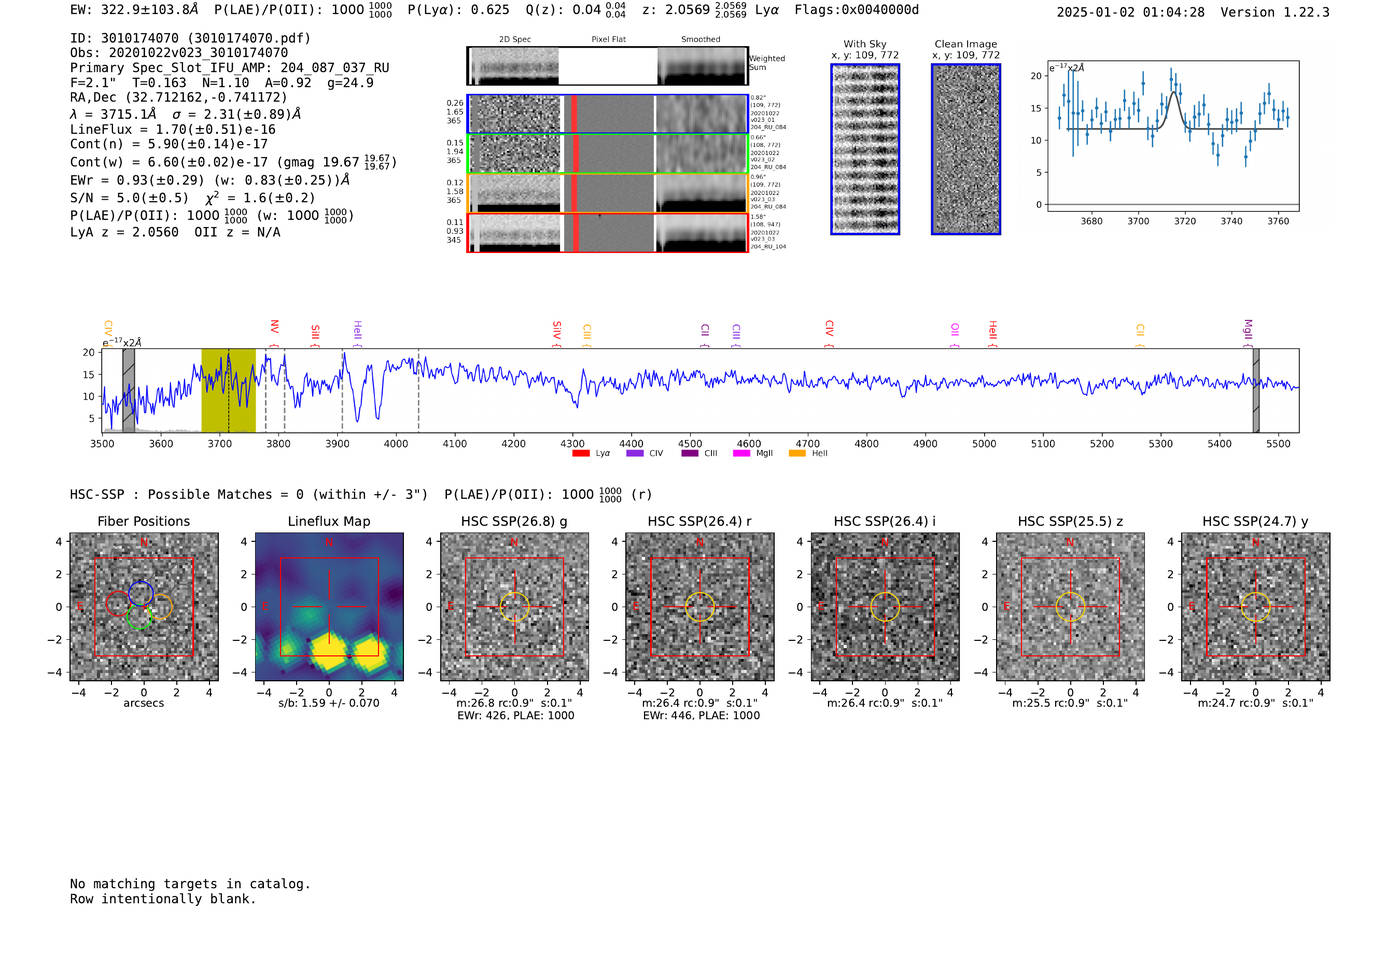The width and height of the screenshot is (1400, 953).
Task: Click the 'Clean Image' cutout
Action: [x=966, y=149]
